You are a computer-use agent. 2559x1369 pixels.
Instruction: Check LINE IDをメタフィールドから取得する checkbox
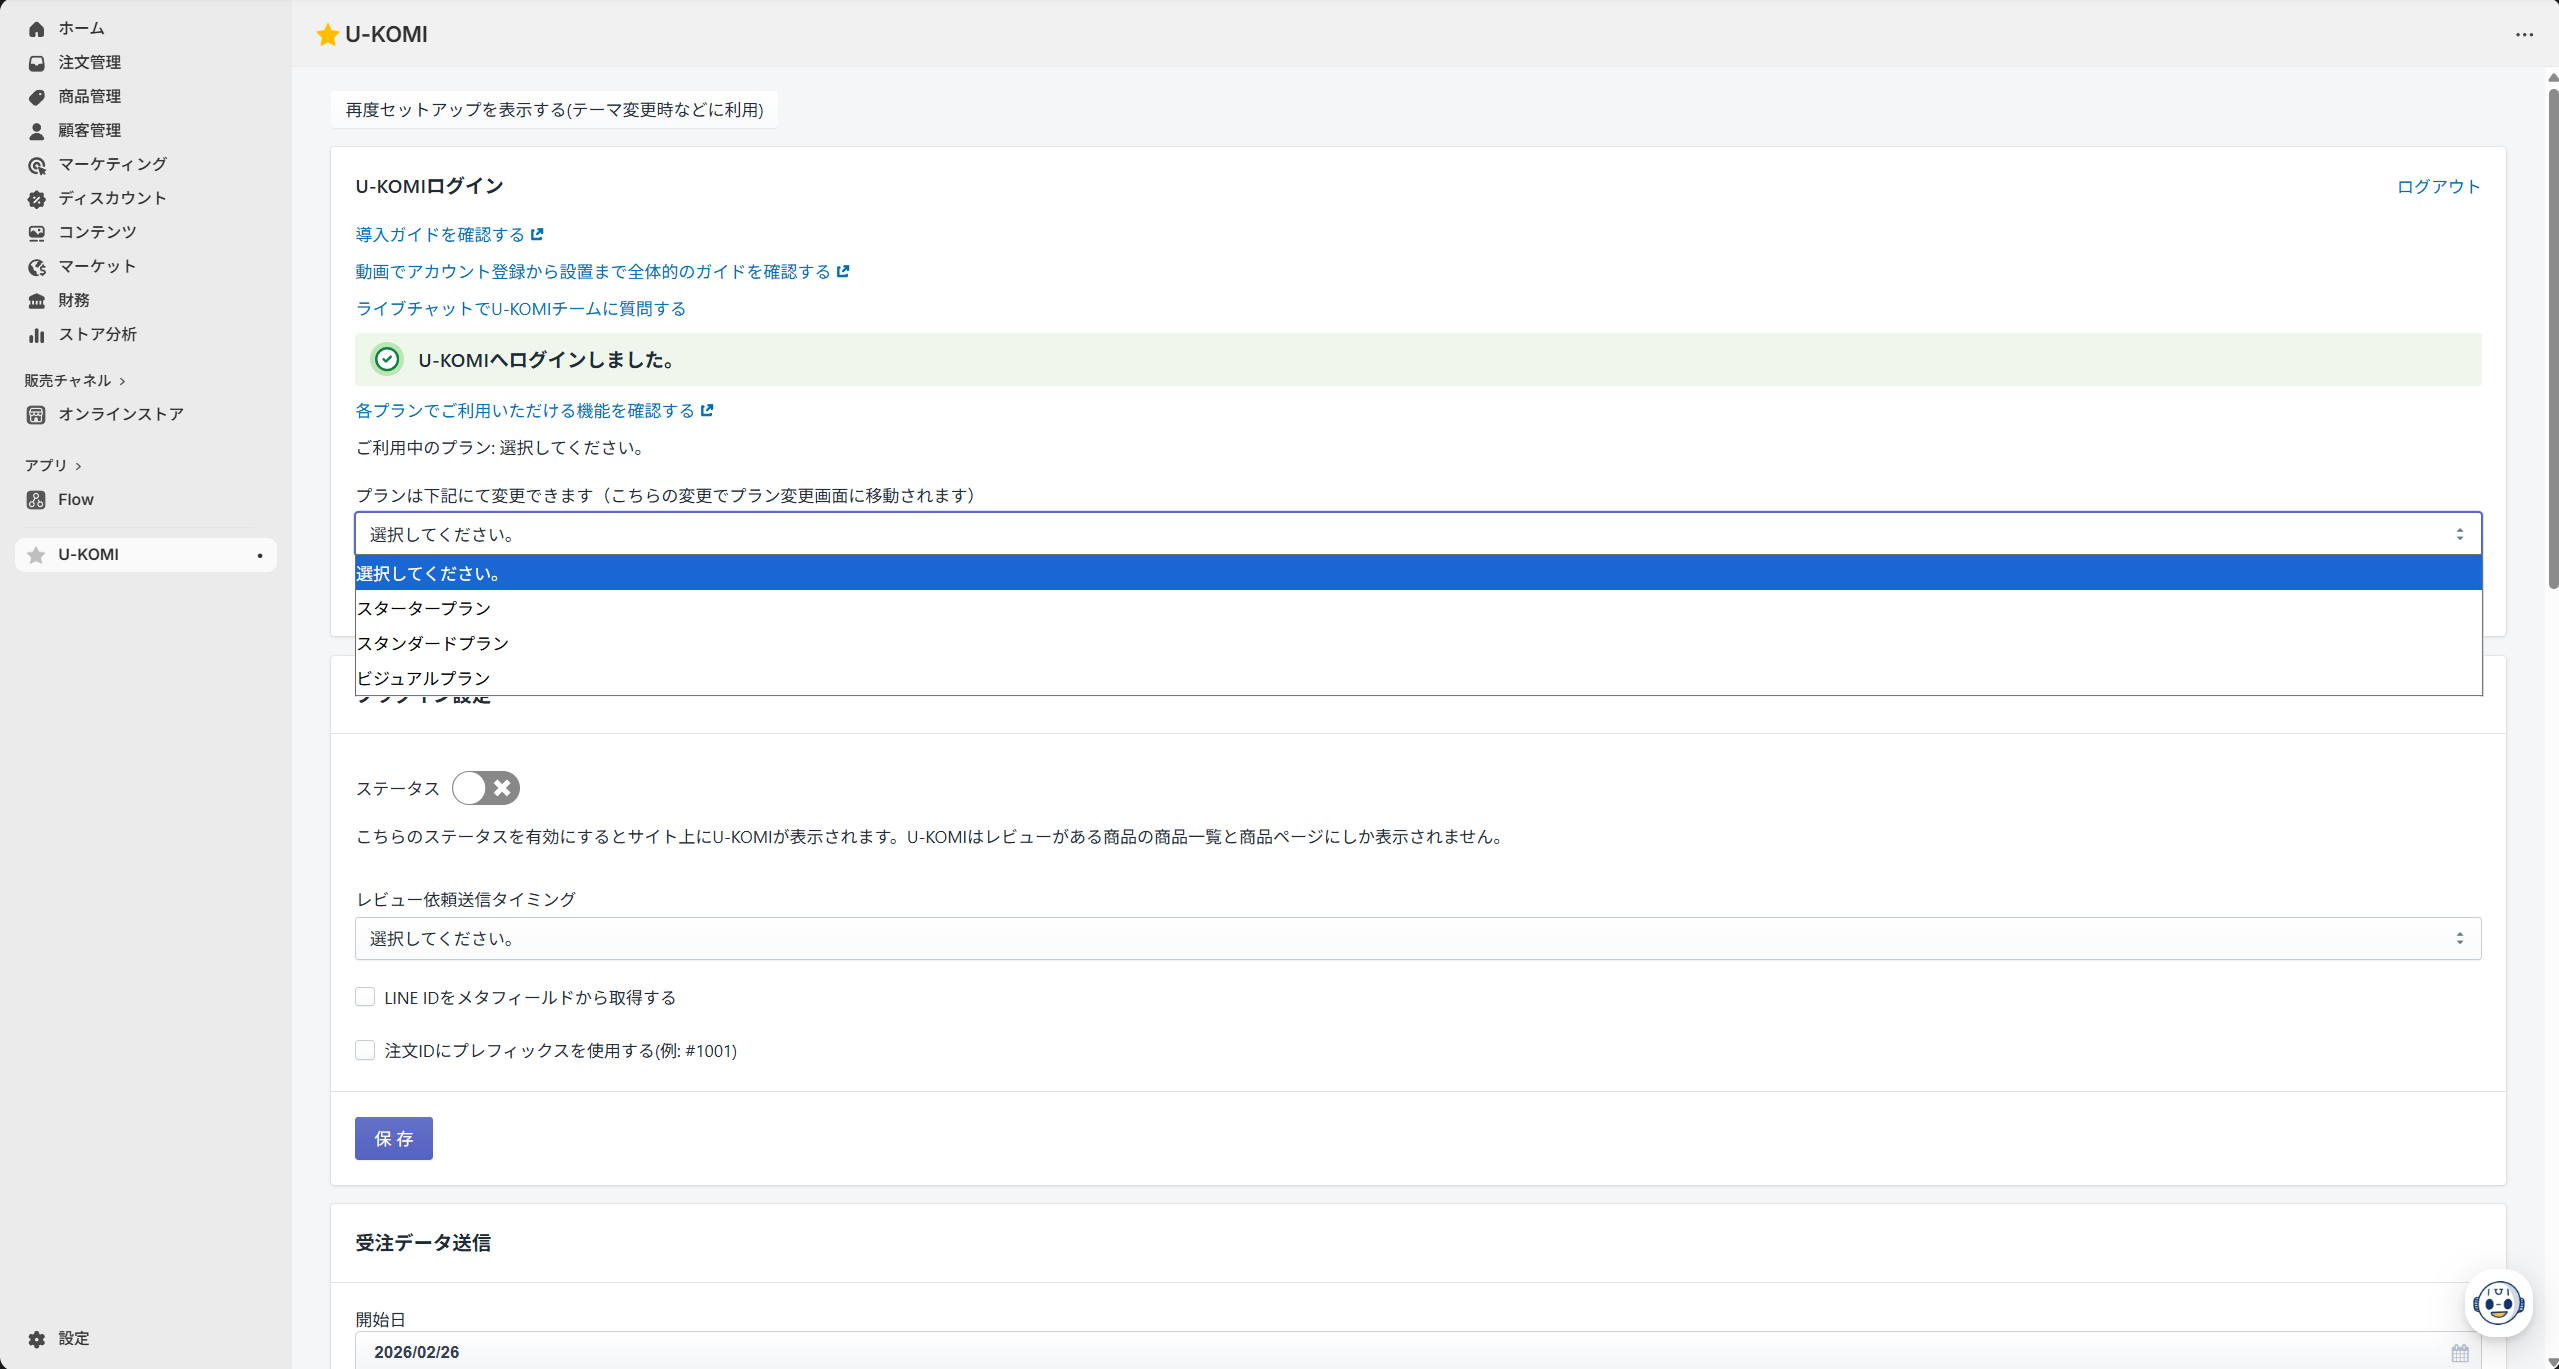coord(365,997)
